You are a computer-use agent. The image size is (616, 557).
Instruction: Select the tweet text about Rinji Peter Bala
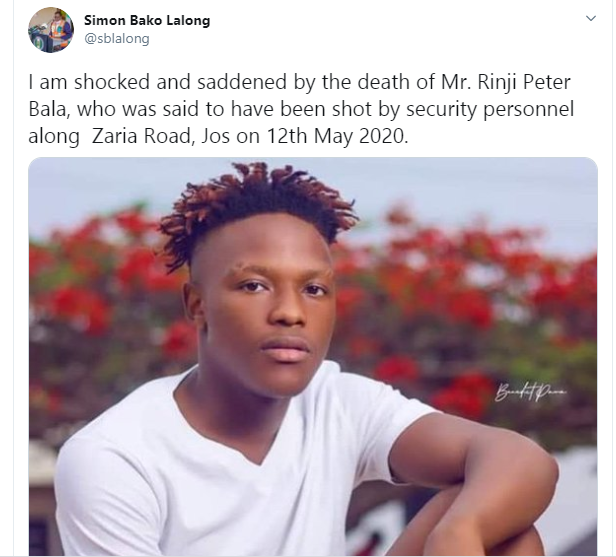click(x=301, y=109)
